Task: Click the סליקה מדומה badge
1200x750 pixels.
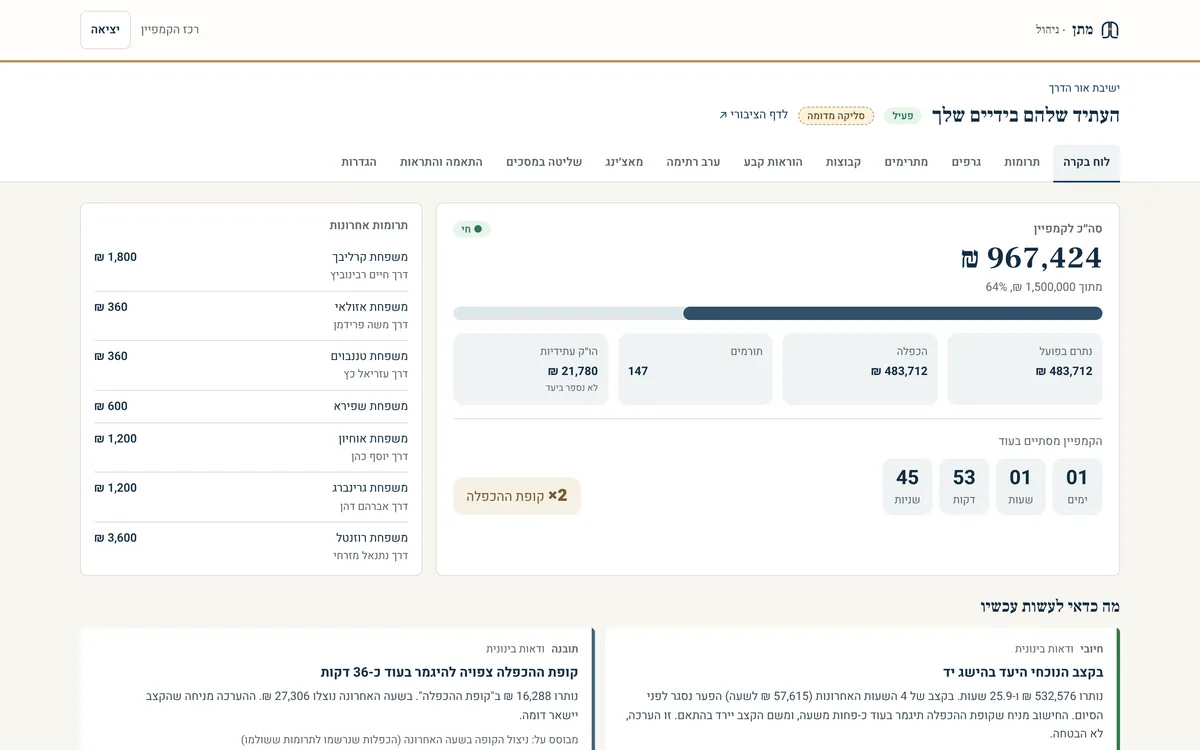Action: 836,116
